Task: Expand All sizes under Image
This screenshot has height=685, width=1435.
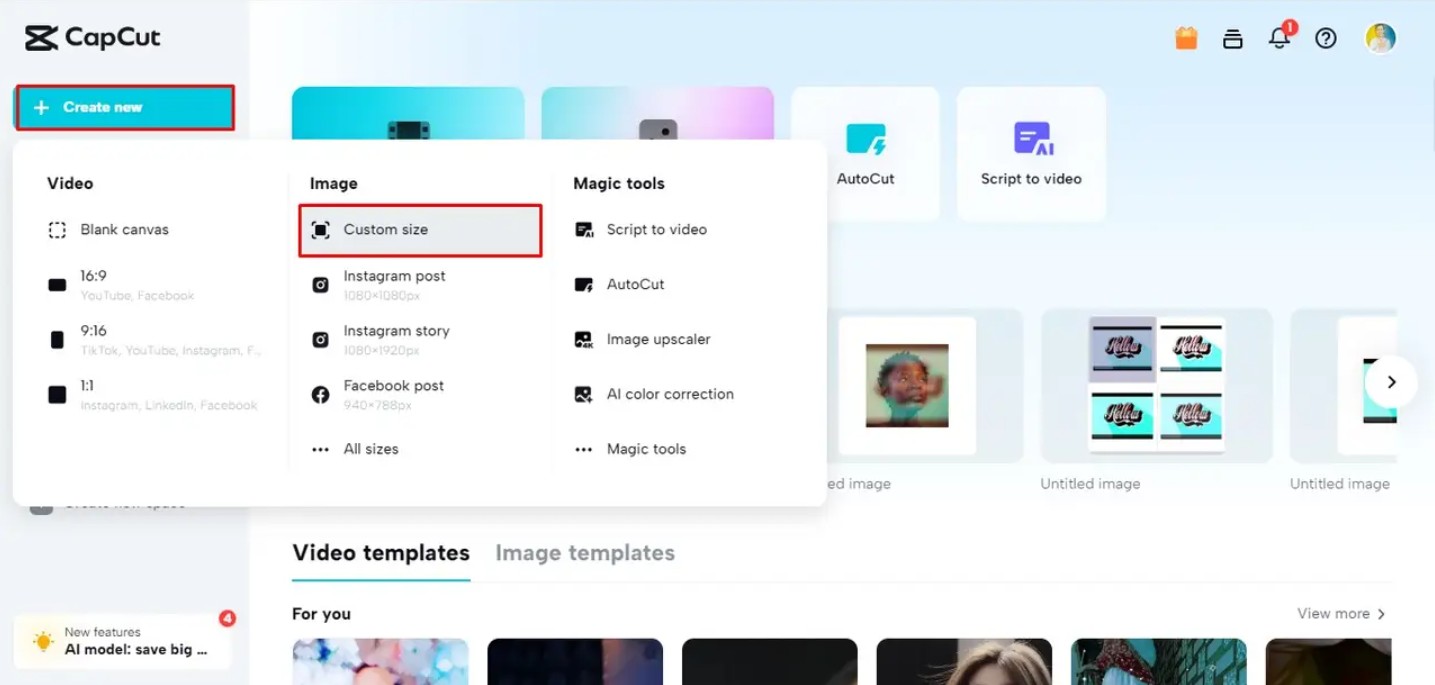Action: 370,449
